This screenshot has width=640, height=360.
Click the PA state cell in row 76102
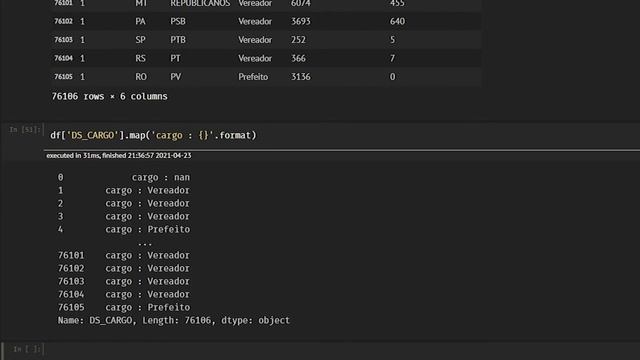140,21
